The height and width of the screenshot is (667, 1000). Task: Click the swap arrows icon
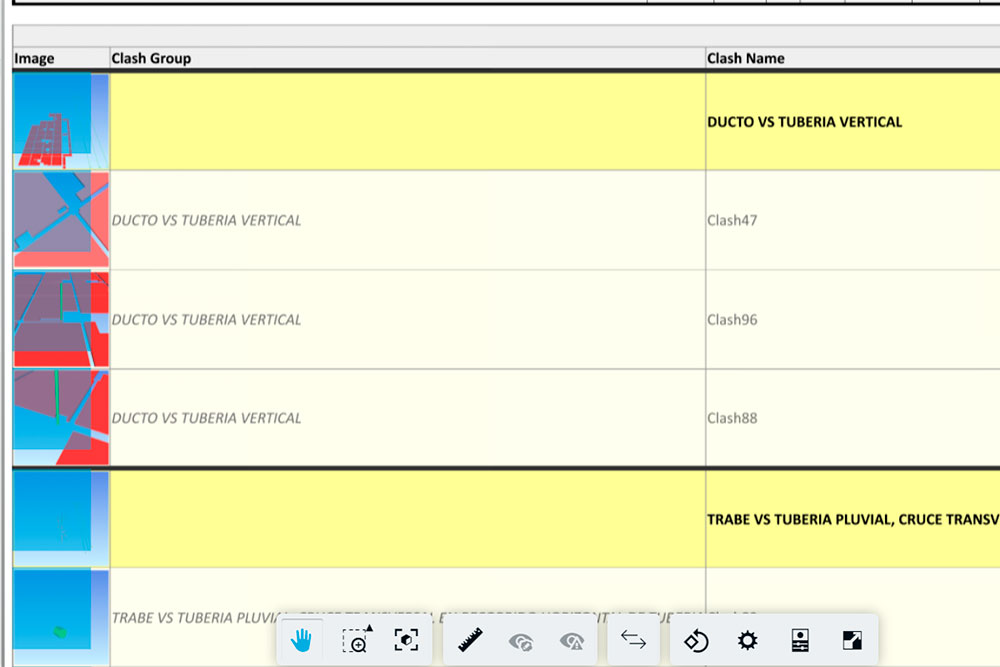tap(633, 641)
